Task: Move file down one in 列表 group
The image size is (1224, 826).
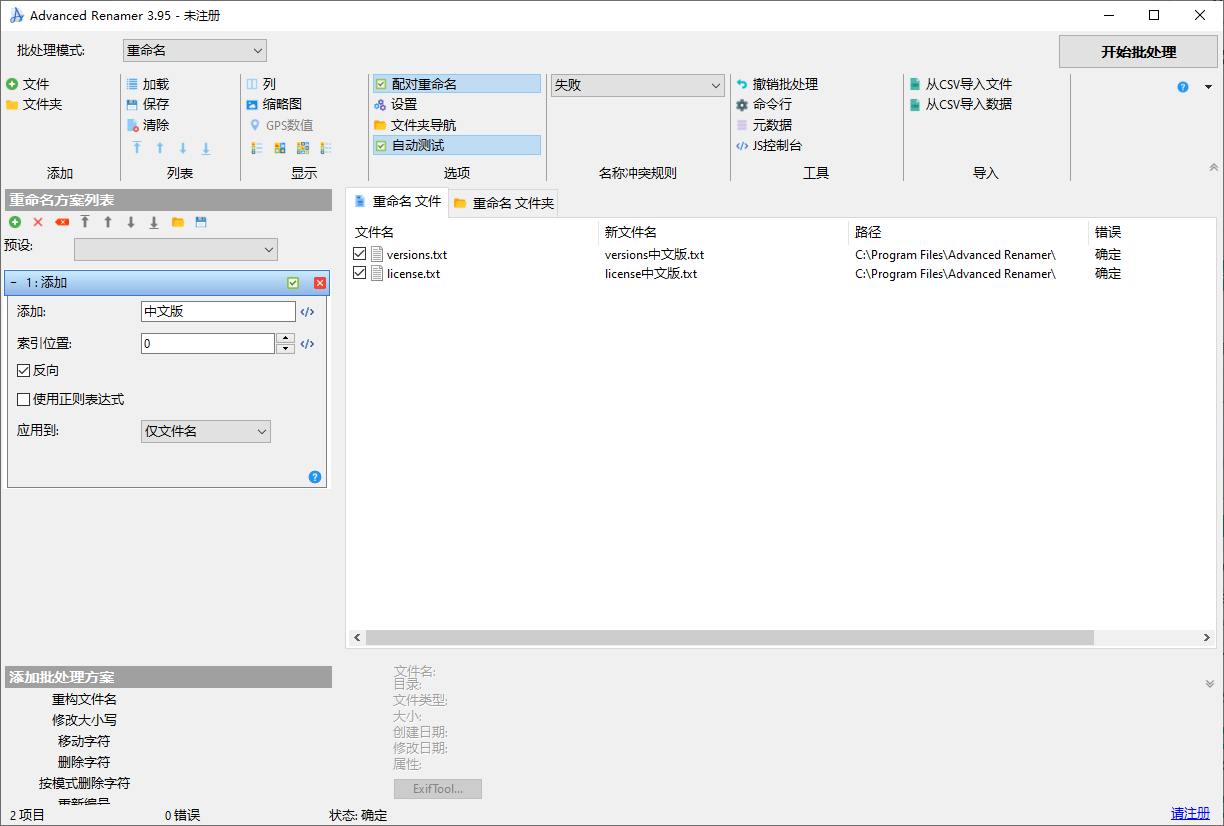Action: pos(183,148)
